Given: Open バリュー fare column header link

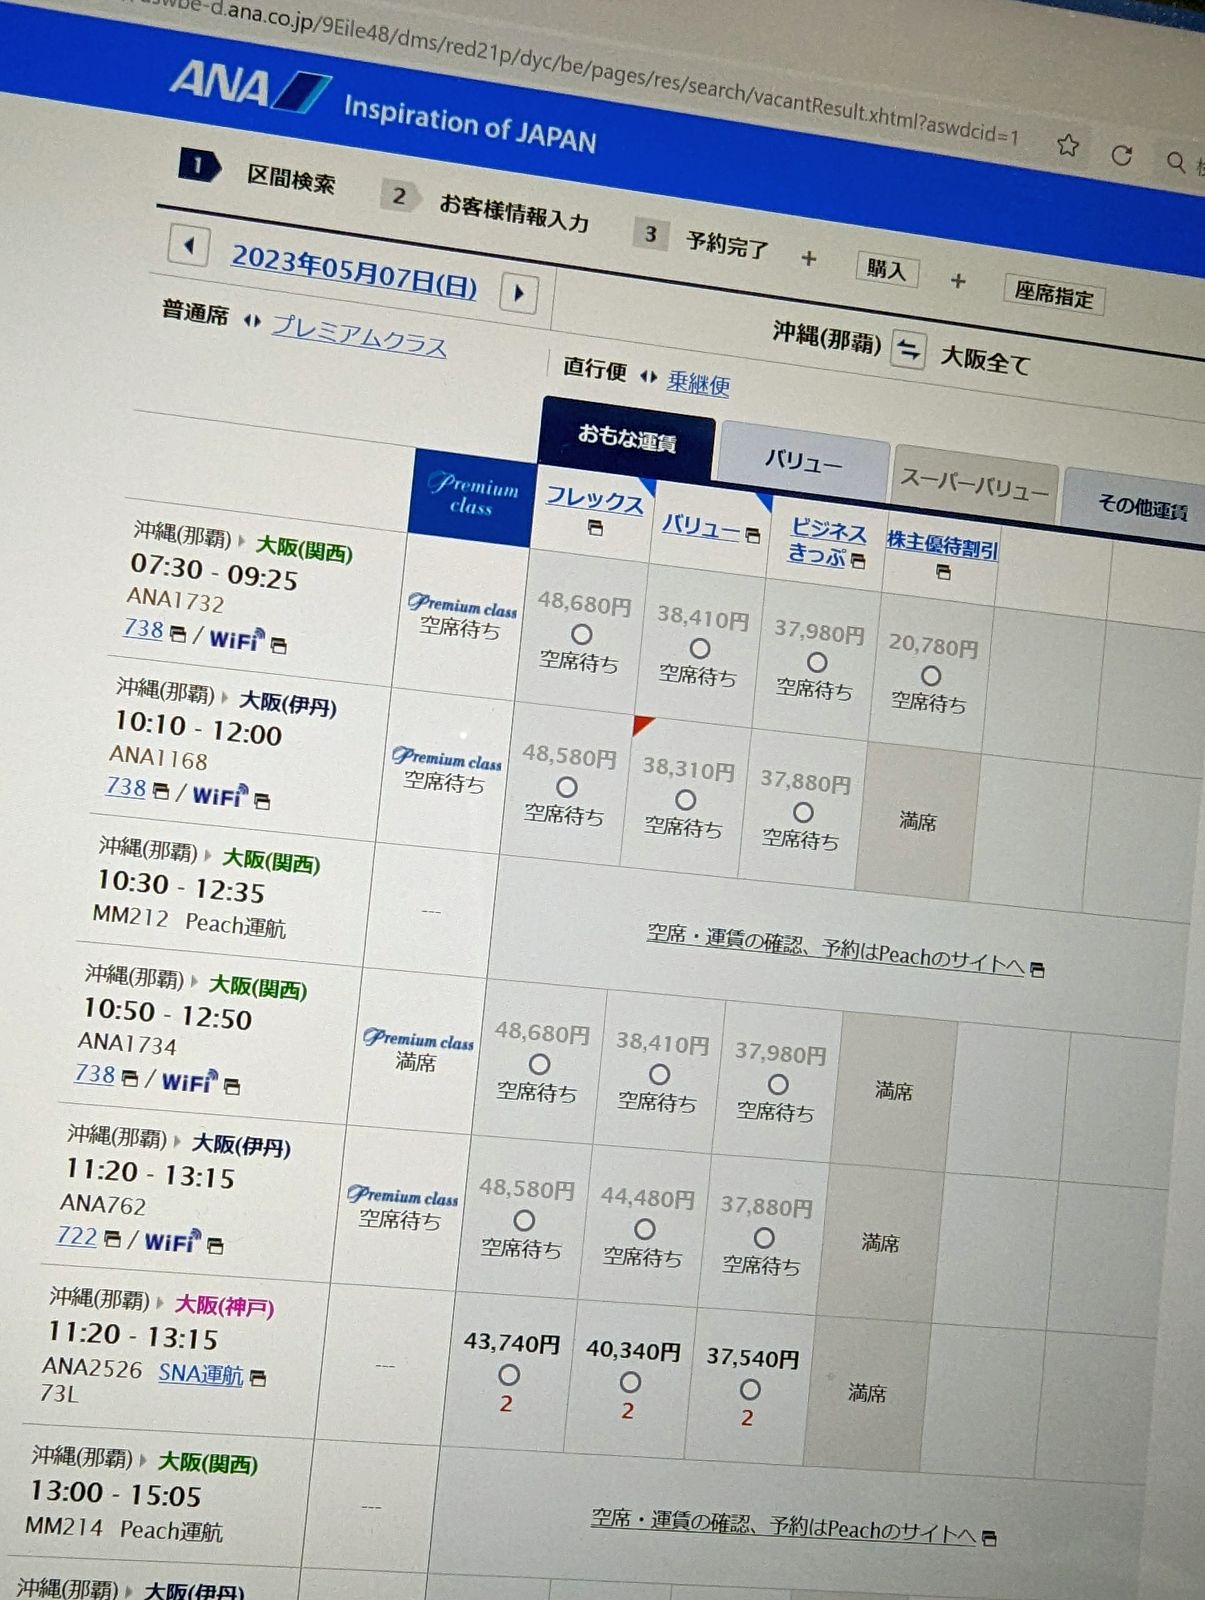Looking at the screenshot, I should (x=700, y=527).
